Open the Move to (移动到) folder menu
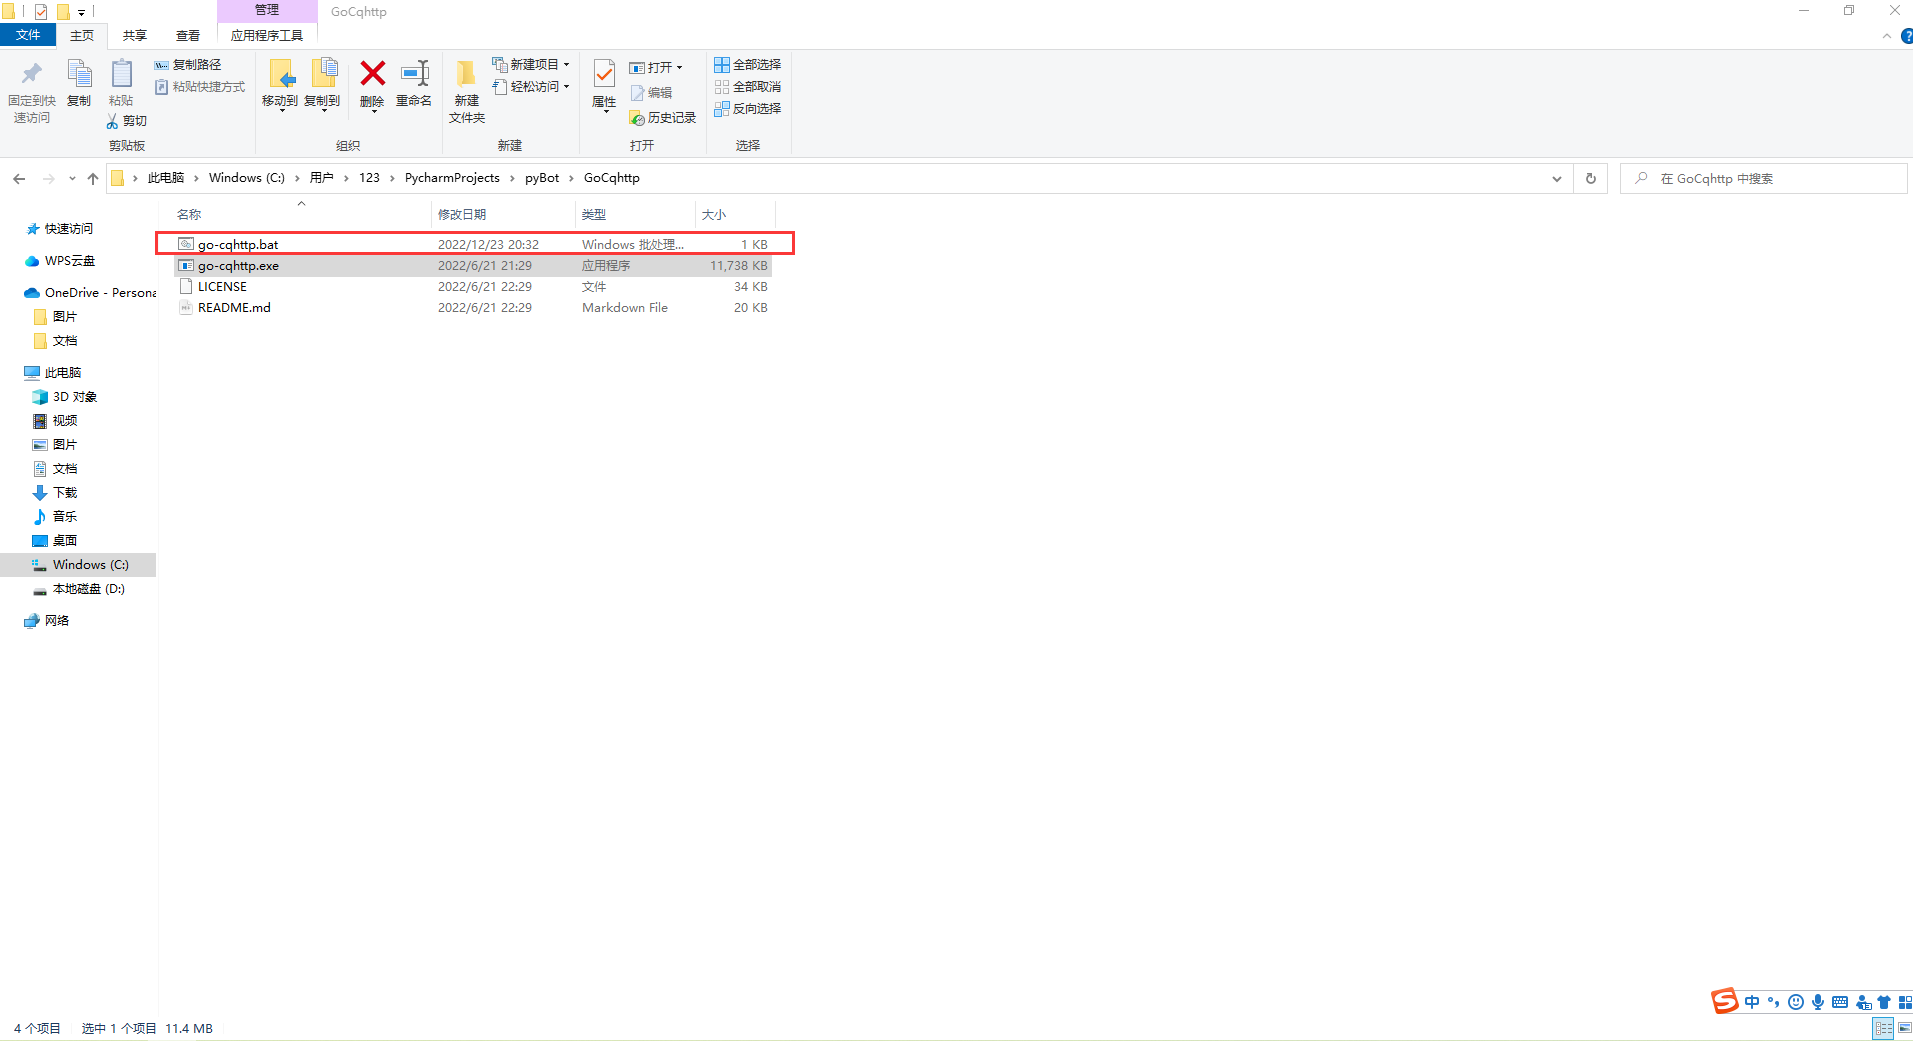This screenshot has height=1041, width=1913. point(280,84)
